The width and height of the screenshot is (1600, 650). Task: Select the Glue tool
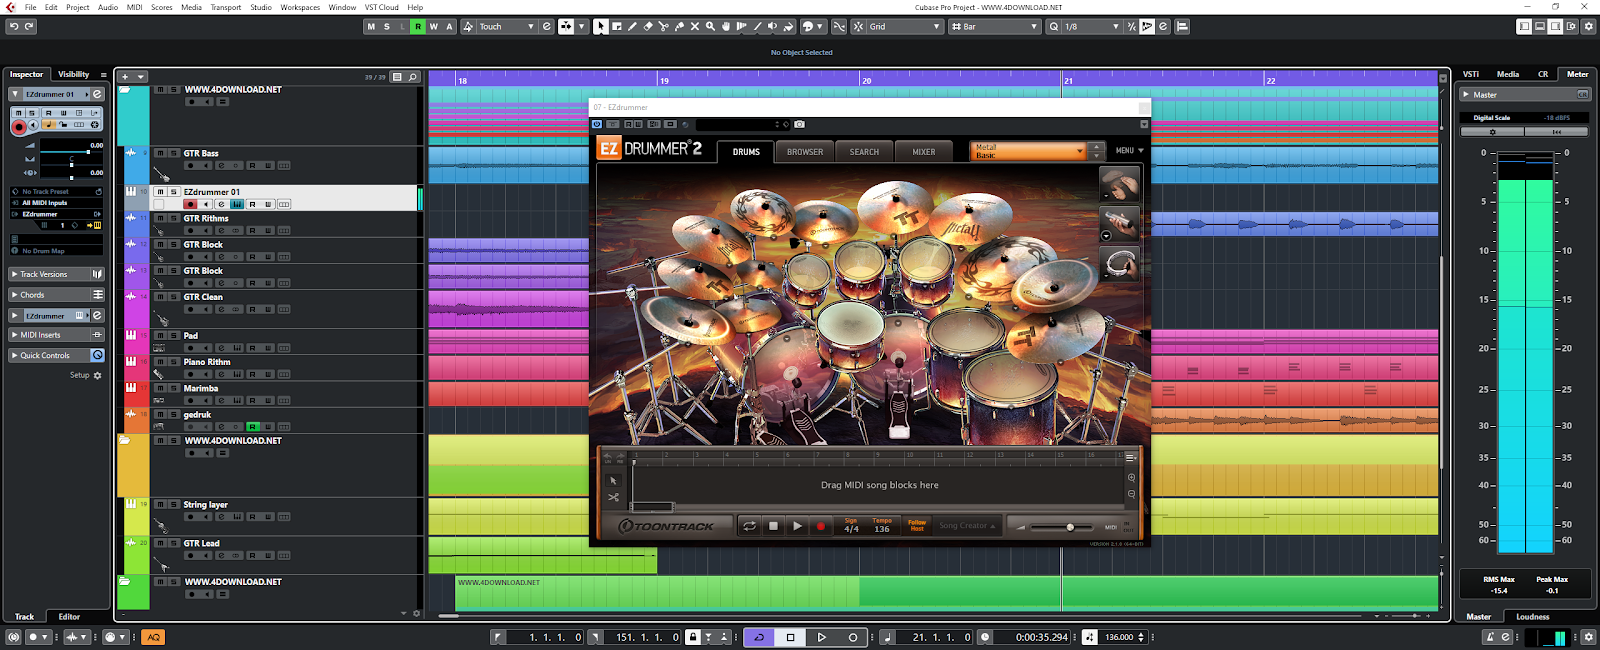coord(679,27)
